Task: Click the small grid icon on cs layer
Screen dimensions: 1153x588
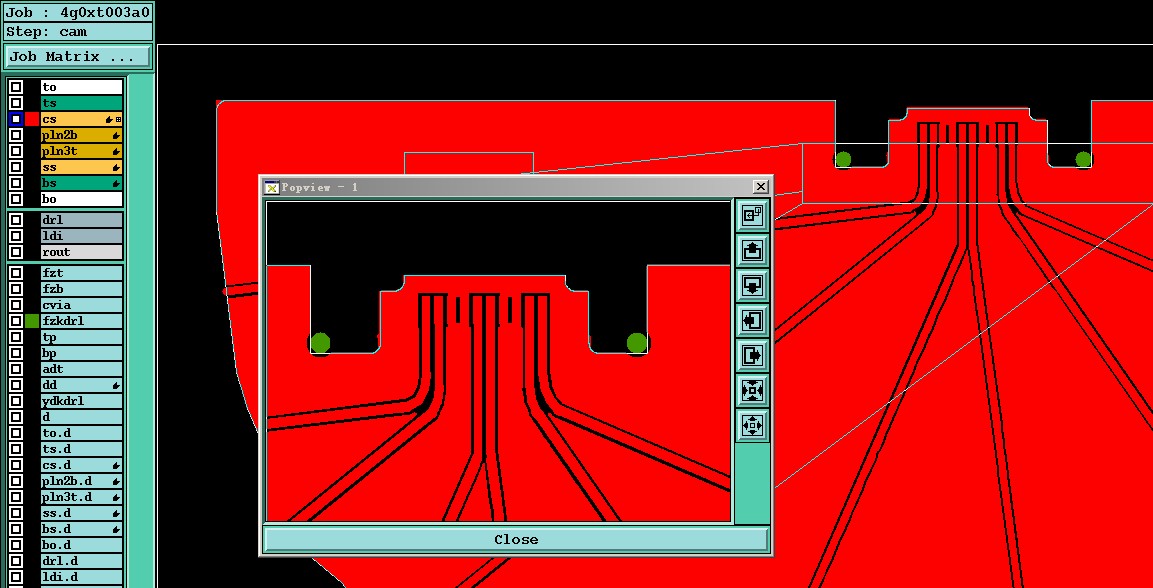Action: click(118, 119)
